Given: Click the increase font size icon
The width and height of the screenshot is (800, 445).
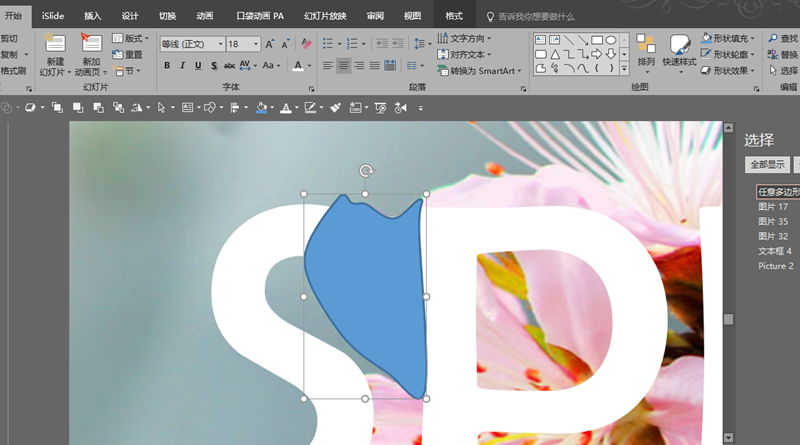Looking at the screenshot, I should pyautogui.click(x=269, y=44).
